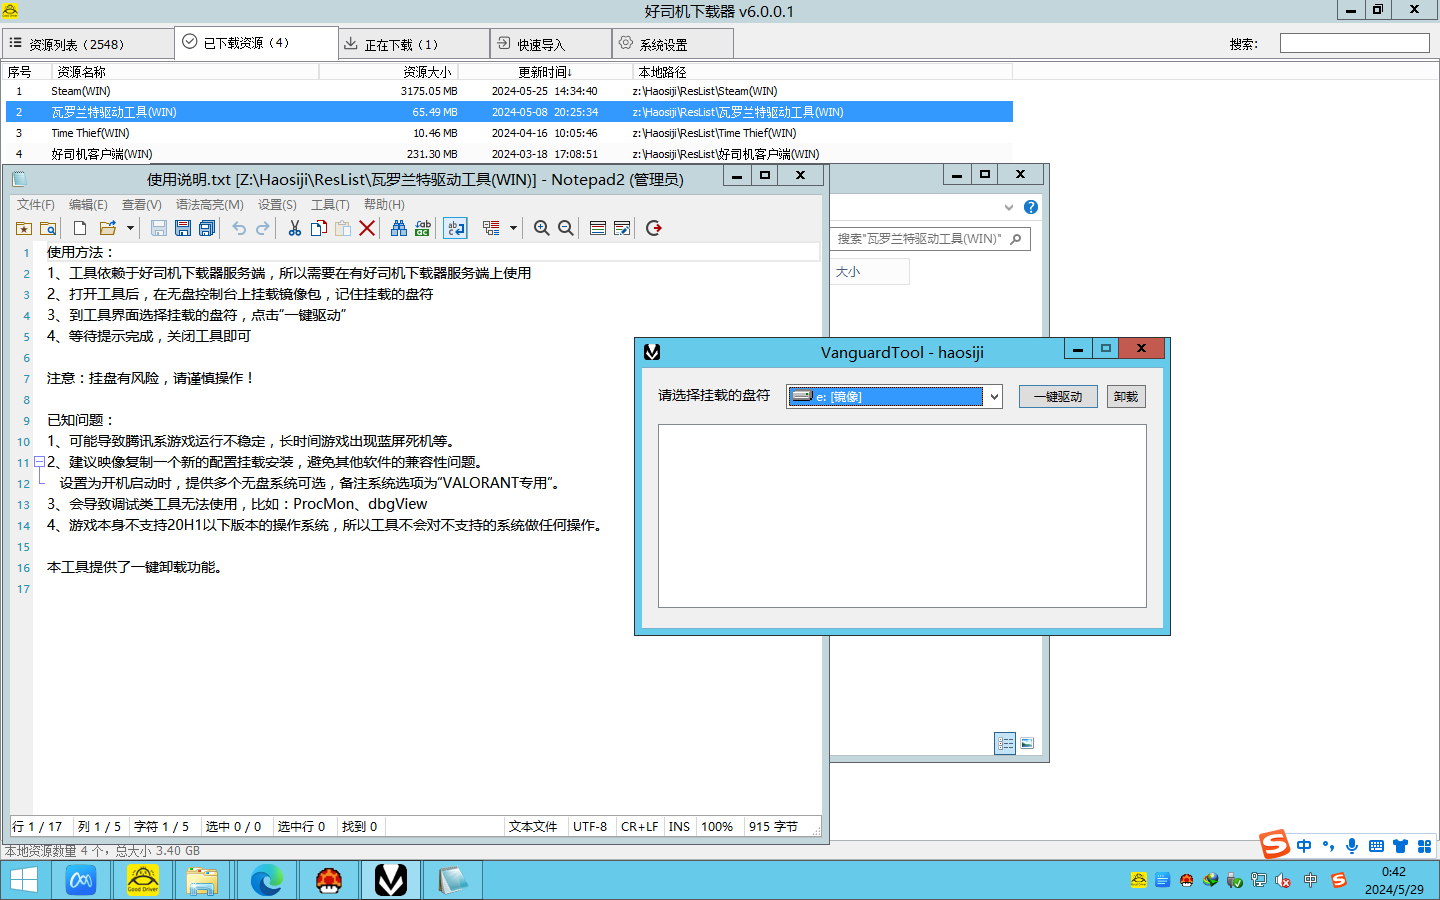Screen dimensions: 1440x900
Task: Click the CR+LF indicator in status bar
Action: 639,827
